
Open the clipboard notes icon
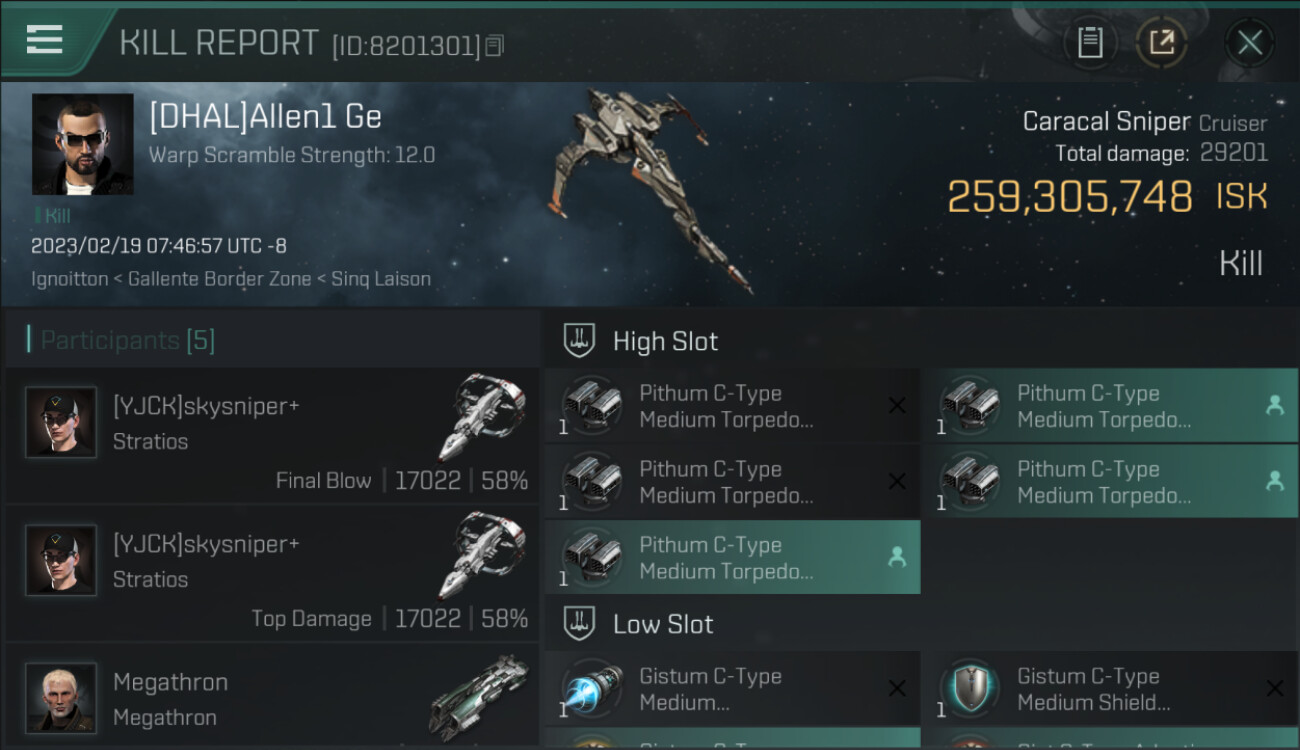pyautogui.click(x=1090, y=42)
